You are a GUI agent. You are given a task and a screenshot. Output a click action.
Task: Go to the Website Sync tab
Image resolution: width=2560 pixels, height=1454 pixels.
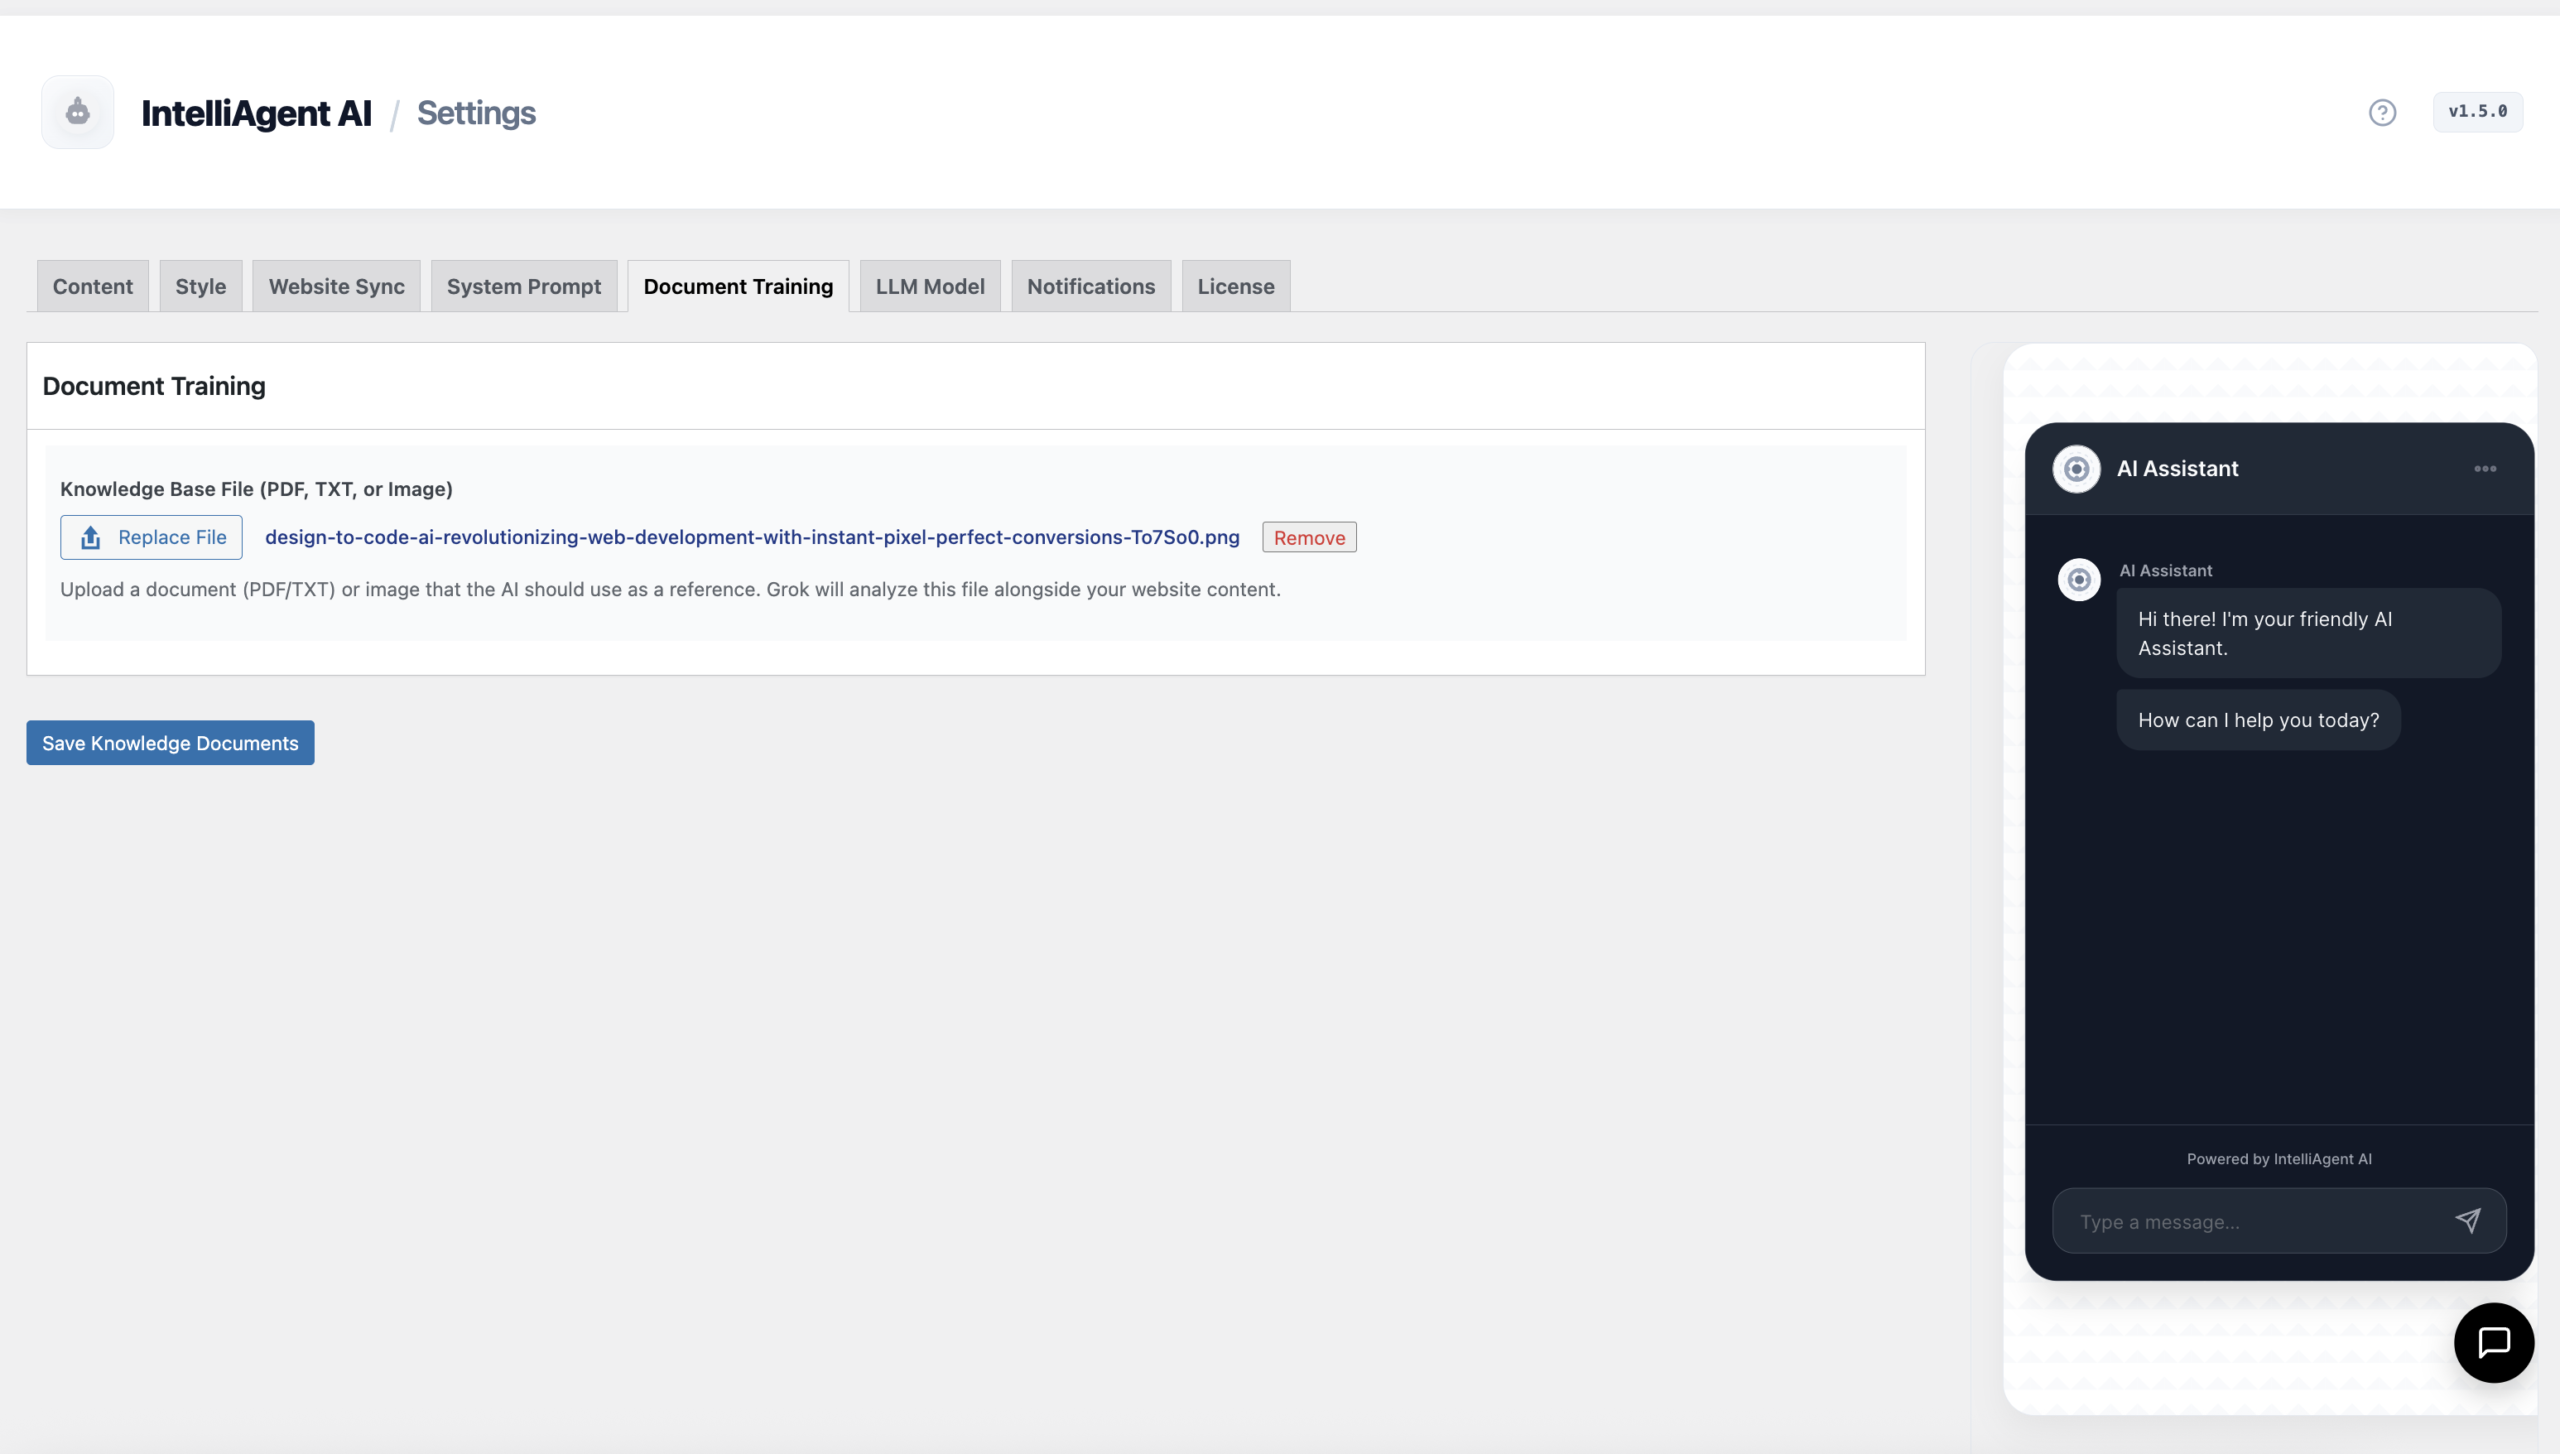pyautogui.click(x=336, y=286)
